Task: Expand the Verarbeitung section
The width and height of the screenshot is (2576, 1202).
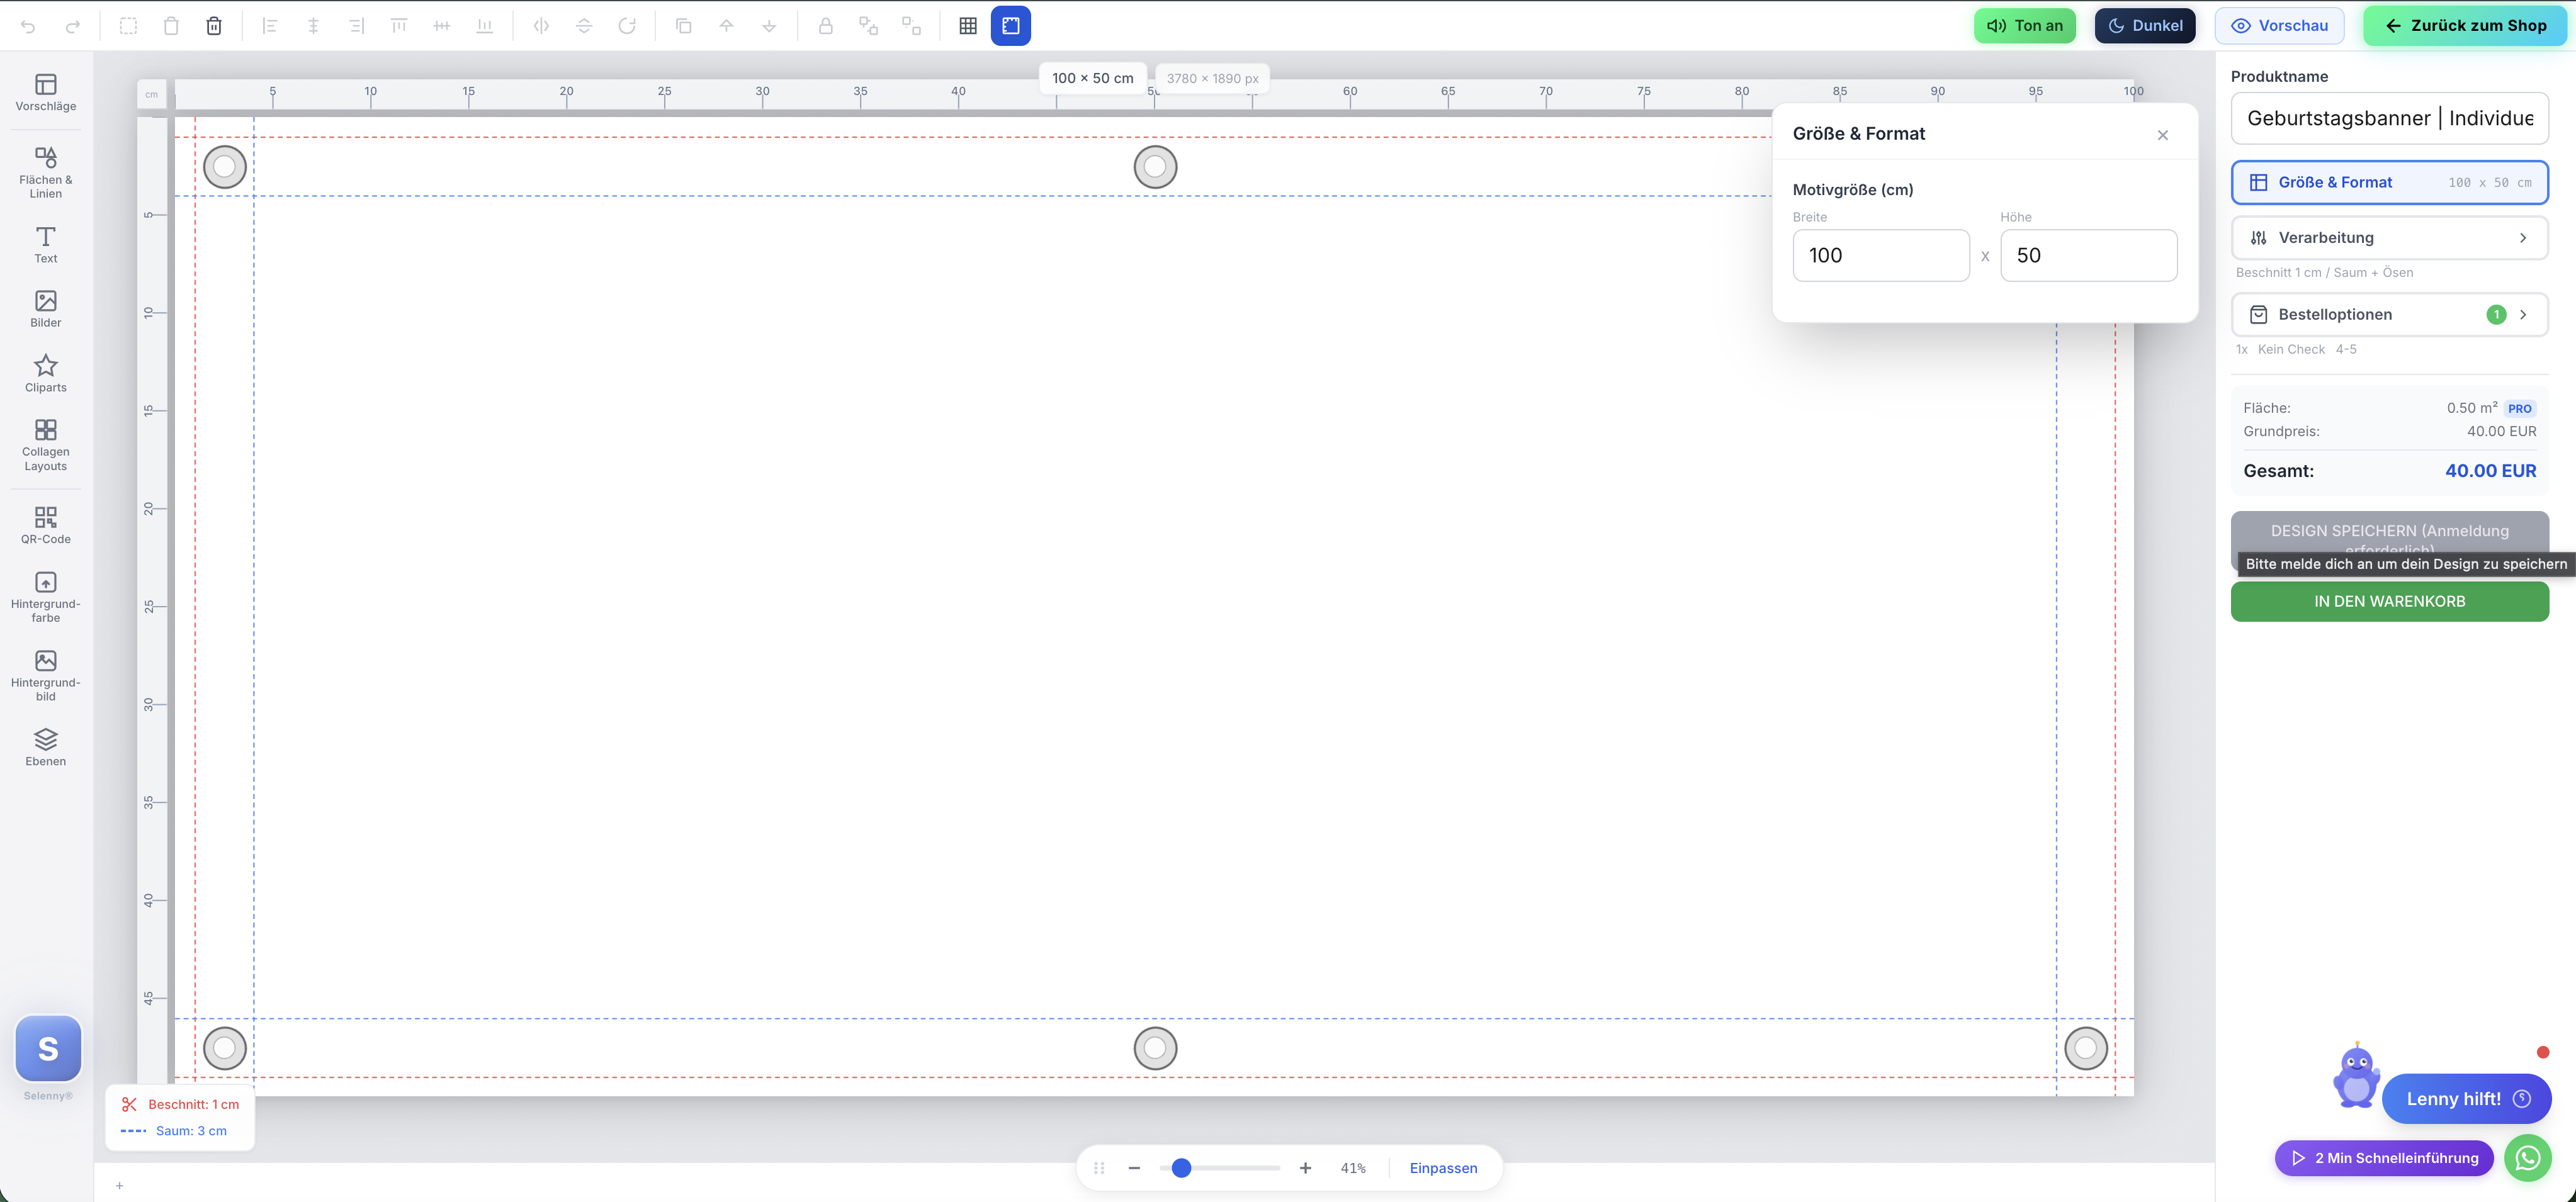Action: [2388, 238]
